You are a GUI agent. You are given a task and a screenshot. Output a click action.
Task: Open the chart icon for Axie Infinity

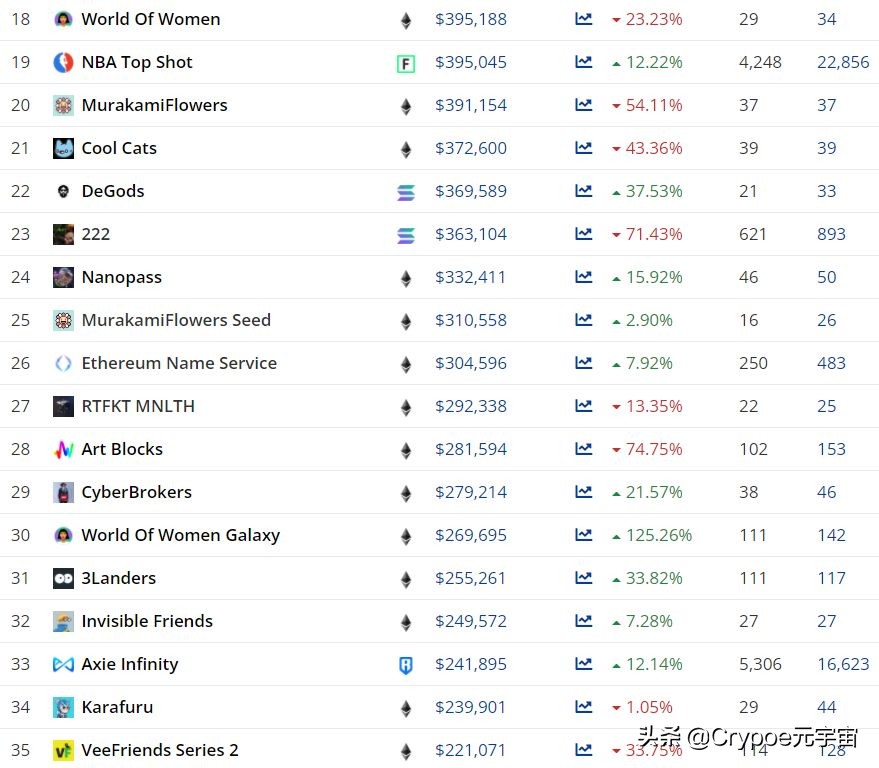[584, 664]
